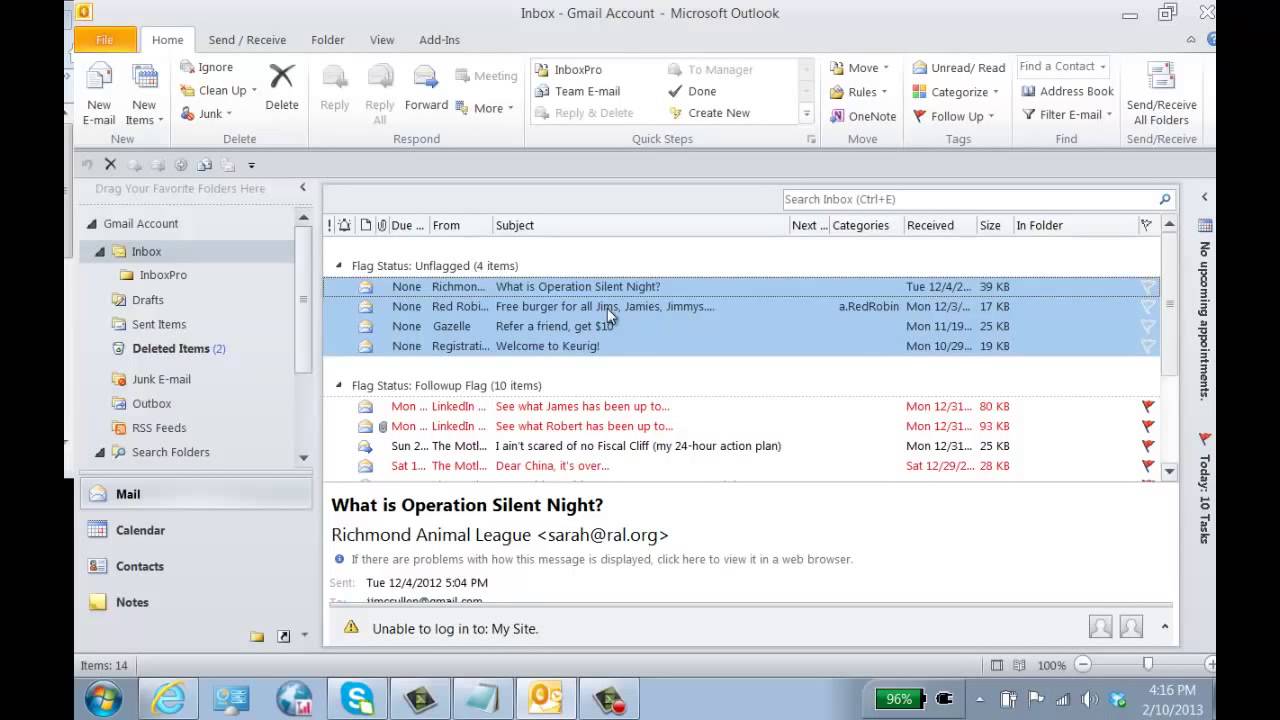Open the Categorize dropdown

point(955,92)
